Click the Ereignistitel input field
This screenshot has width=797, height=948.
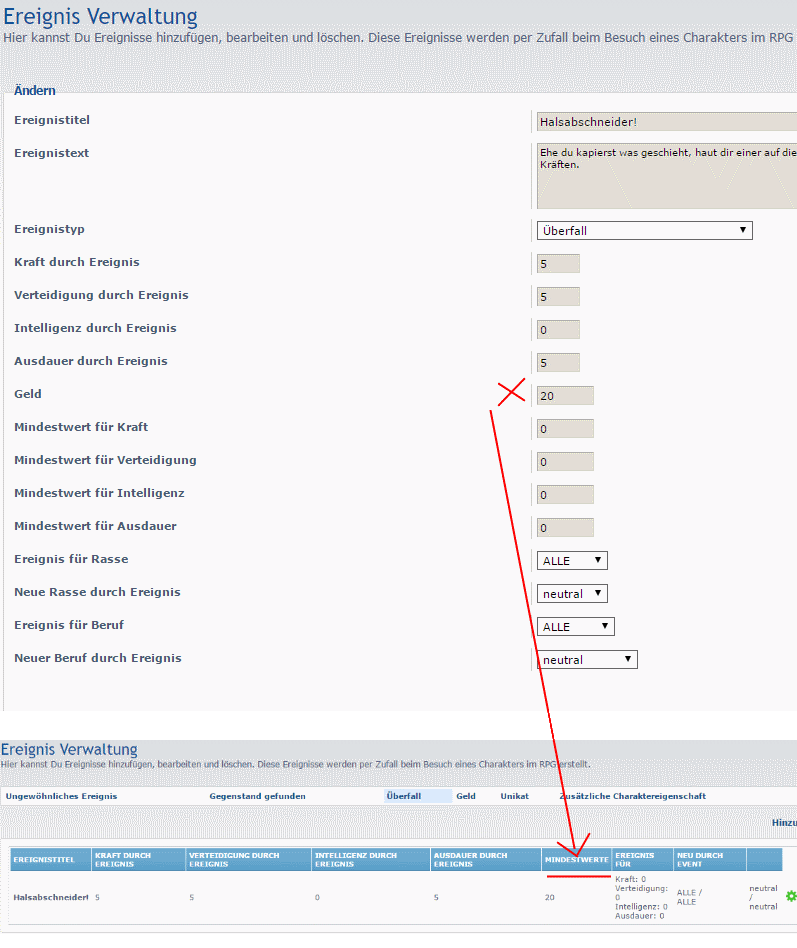(x=666, y=122)
